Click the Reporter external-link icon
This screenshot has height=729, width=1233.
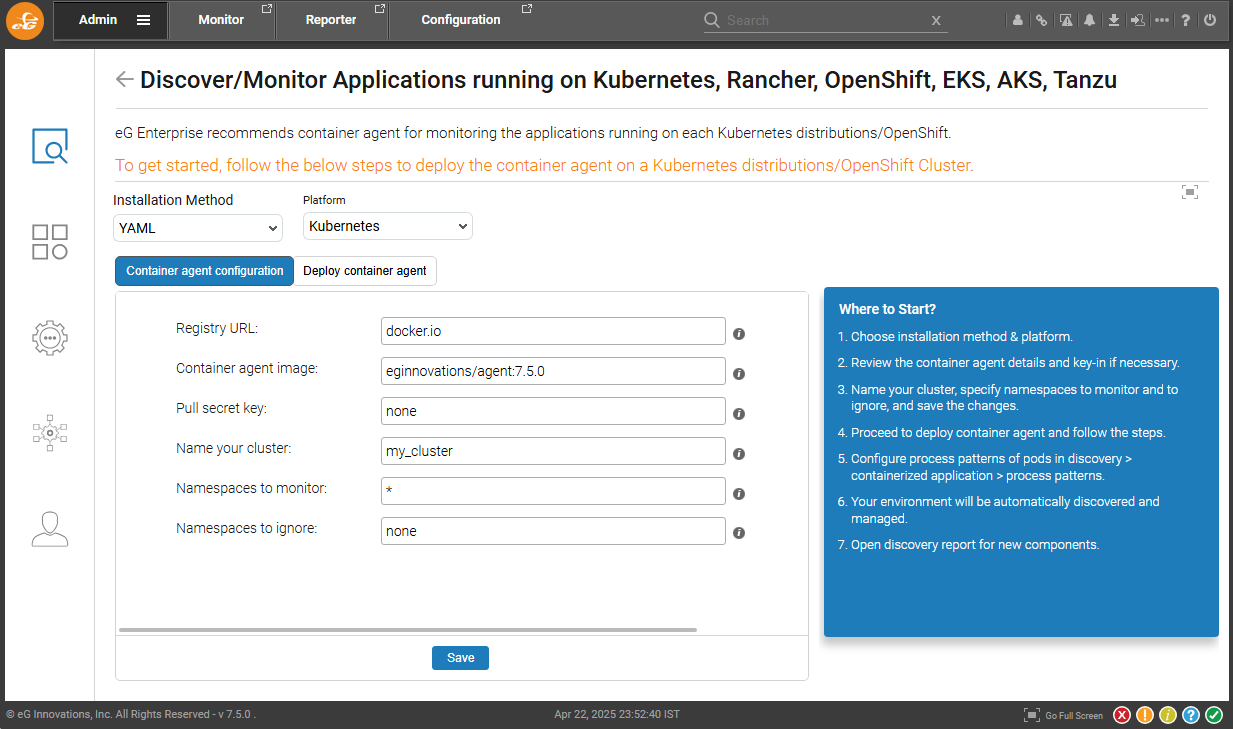[x=379, y=9]
